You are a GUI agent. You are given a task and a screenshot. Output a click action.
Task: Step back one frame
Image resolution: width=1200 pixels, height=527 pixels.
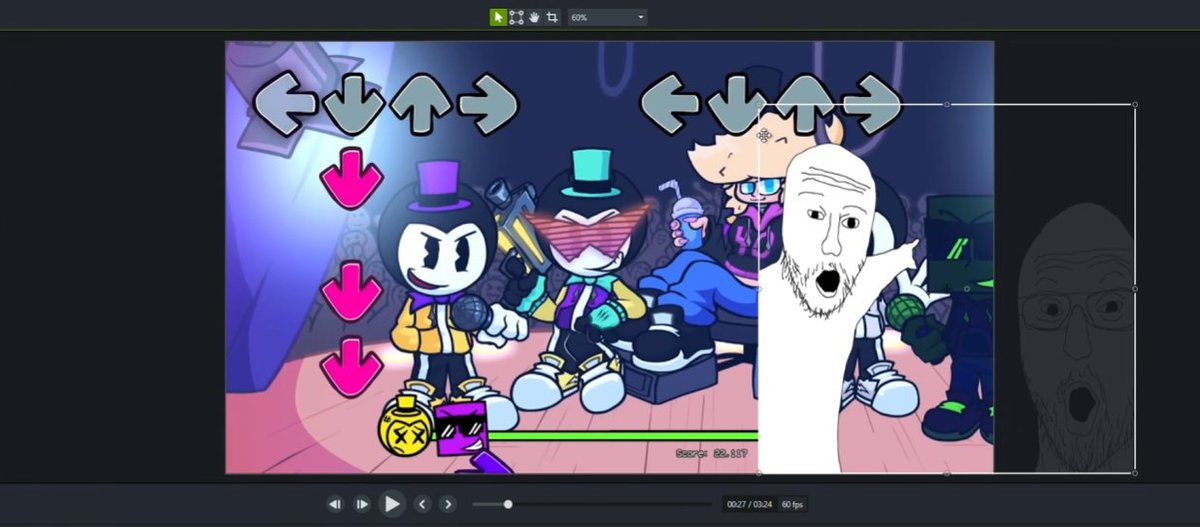336,504
